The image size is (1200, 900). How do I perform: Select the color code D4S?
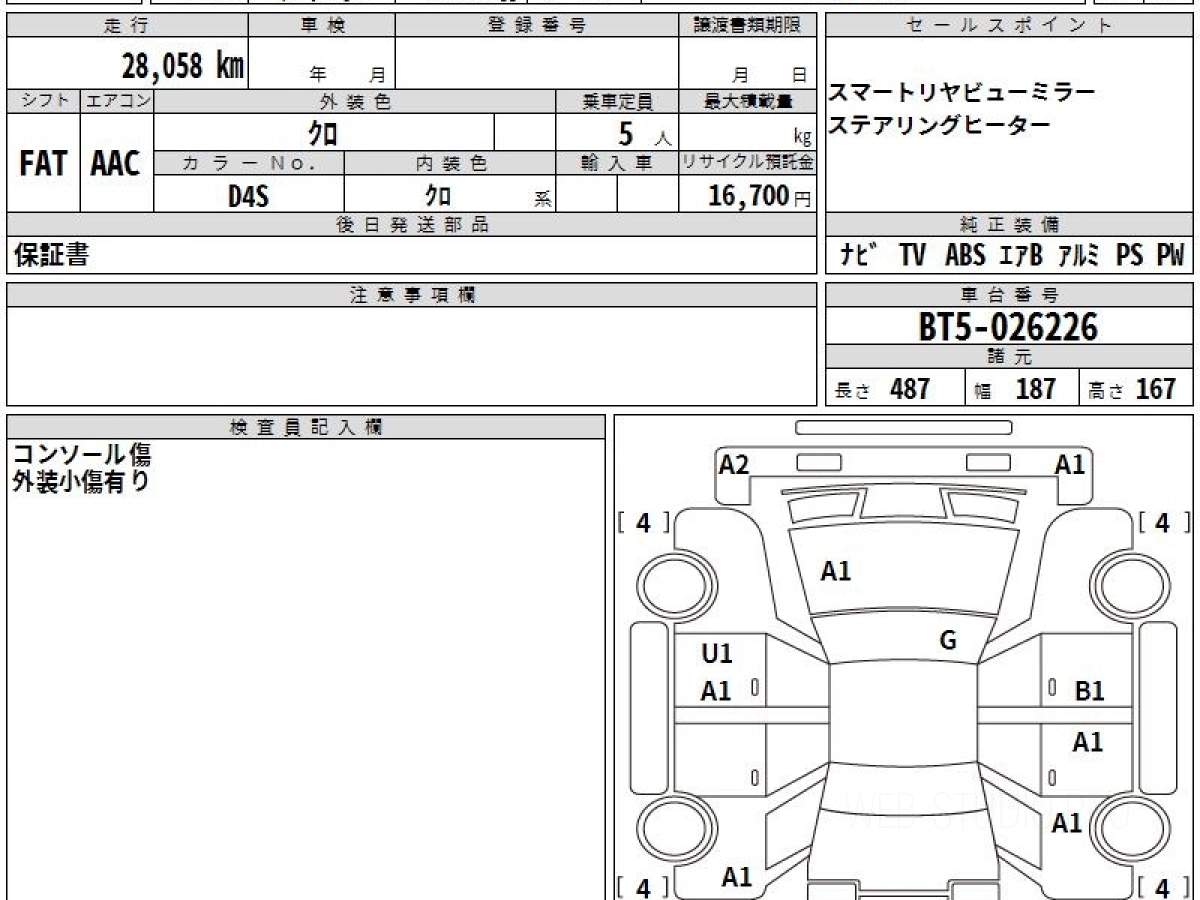[248, 195]
